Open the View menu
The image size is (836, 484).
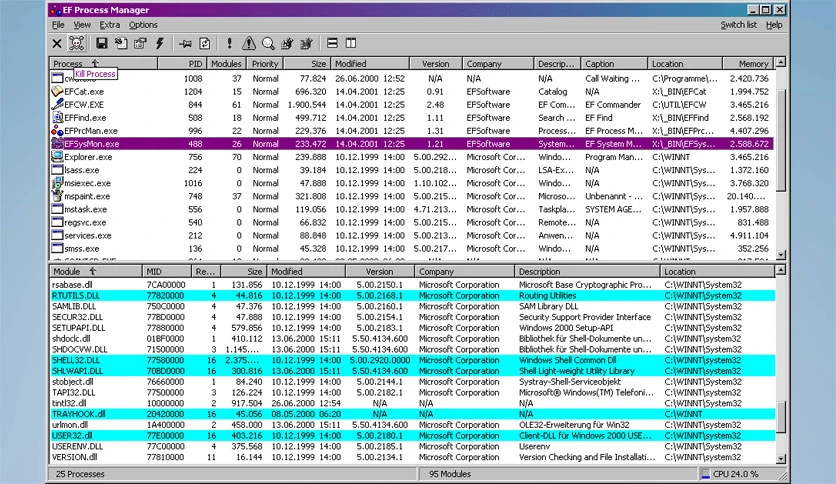pyautogui.click(x=82, y=25)
